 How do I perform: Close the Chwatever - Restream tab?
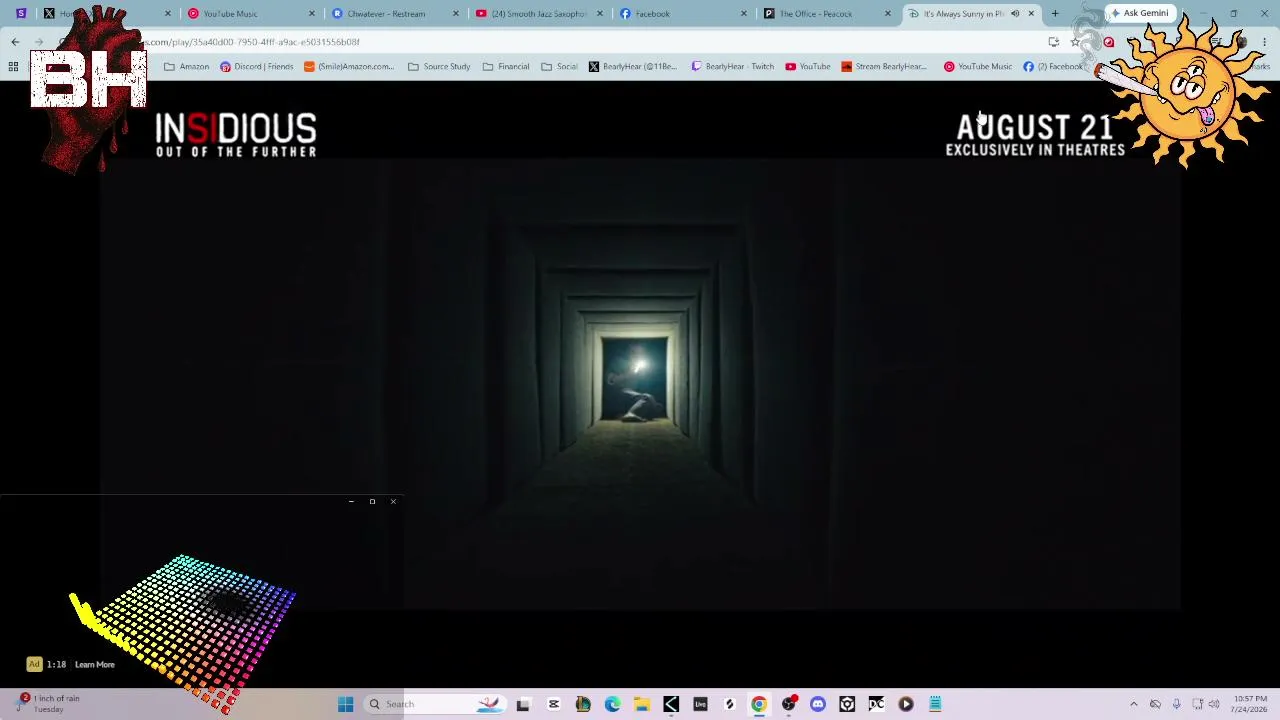(x=455, y=14)
